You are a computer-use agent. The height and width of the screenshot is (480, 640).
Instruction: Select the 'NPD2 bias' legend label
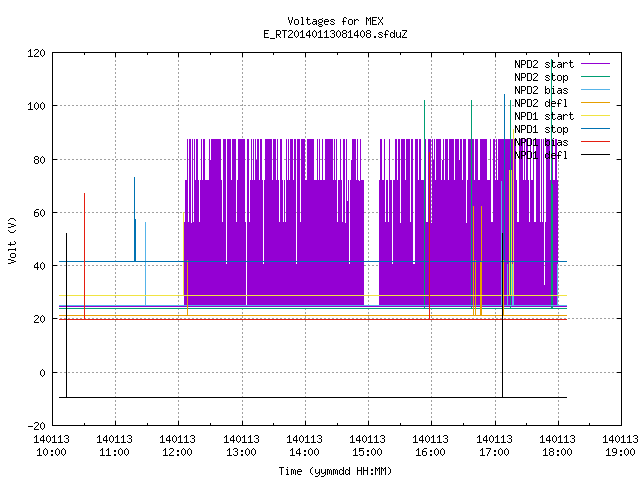(x=541, y=90)
